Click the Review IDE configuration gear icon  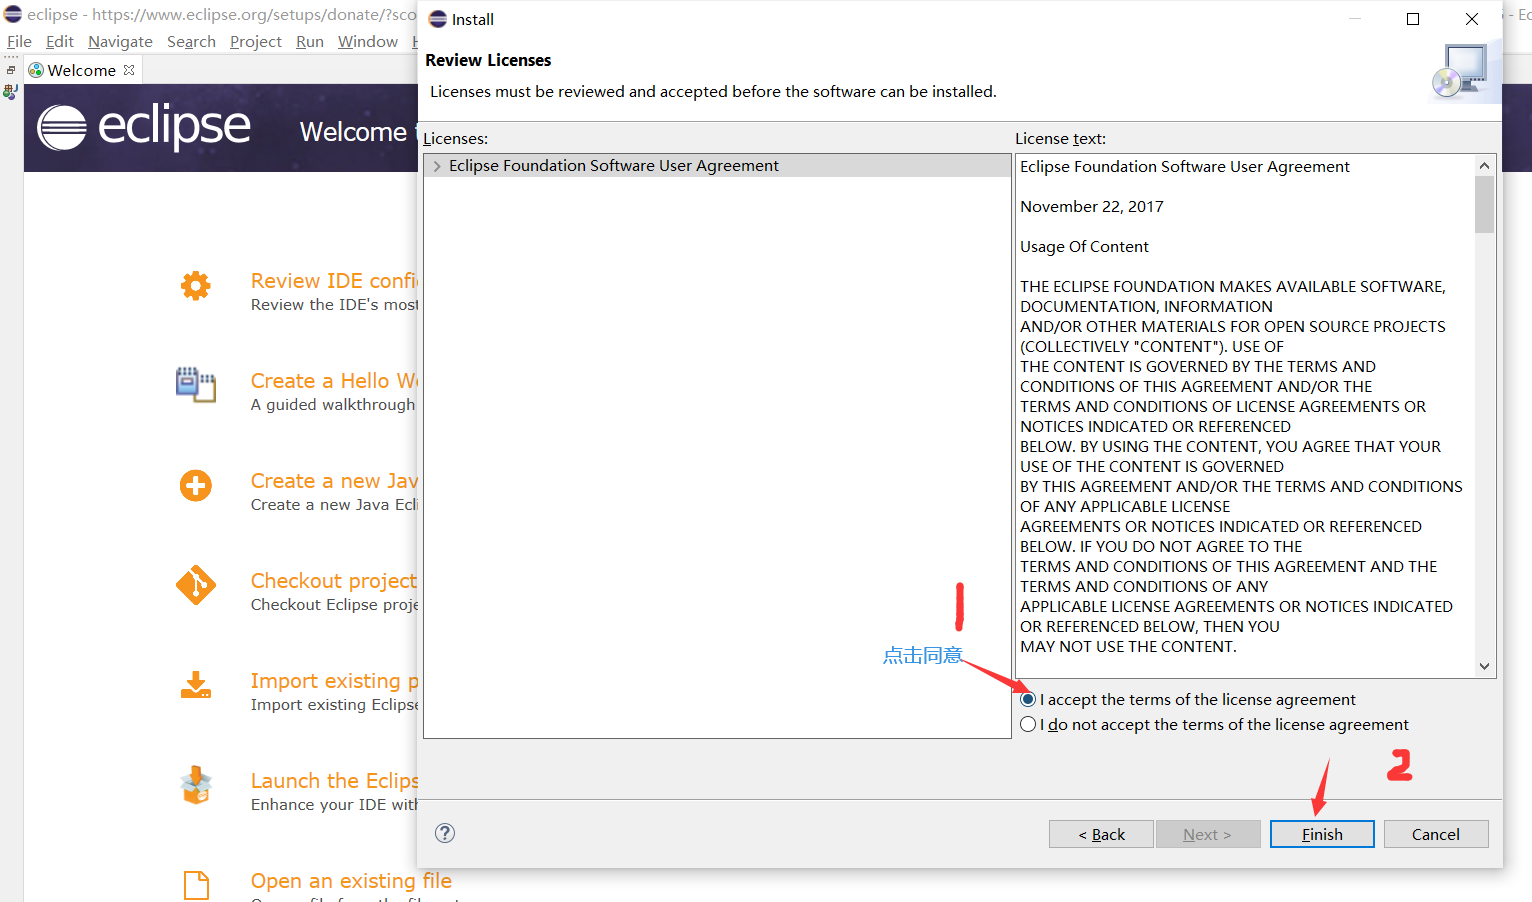click(196, 286)
